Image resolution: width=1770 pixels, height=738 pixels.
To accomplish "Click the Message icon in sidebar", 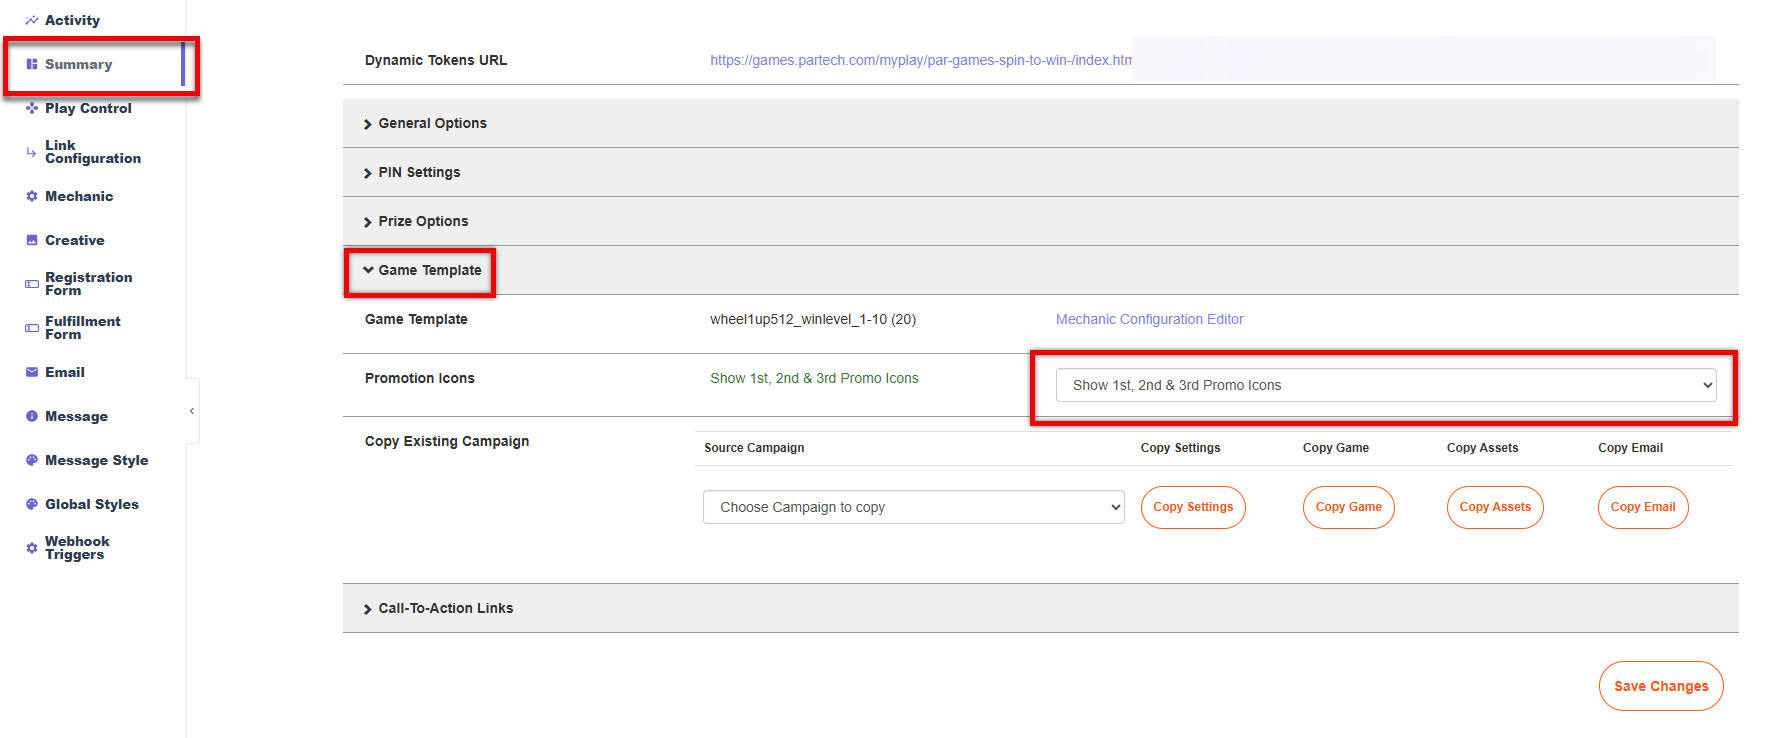I will [32, 416].
